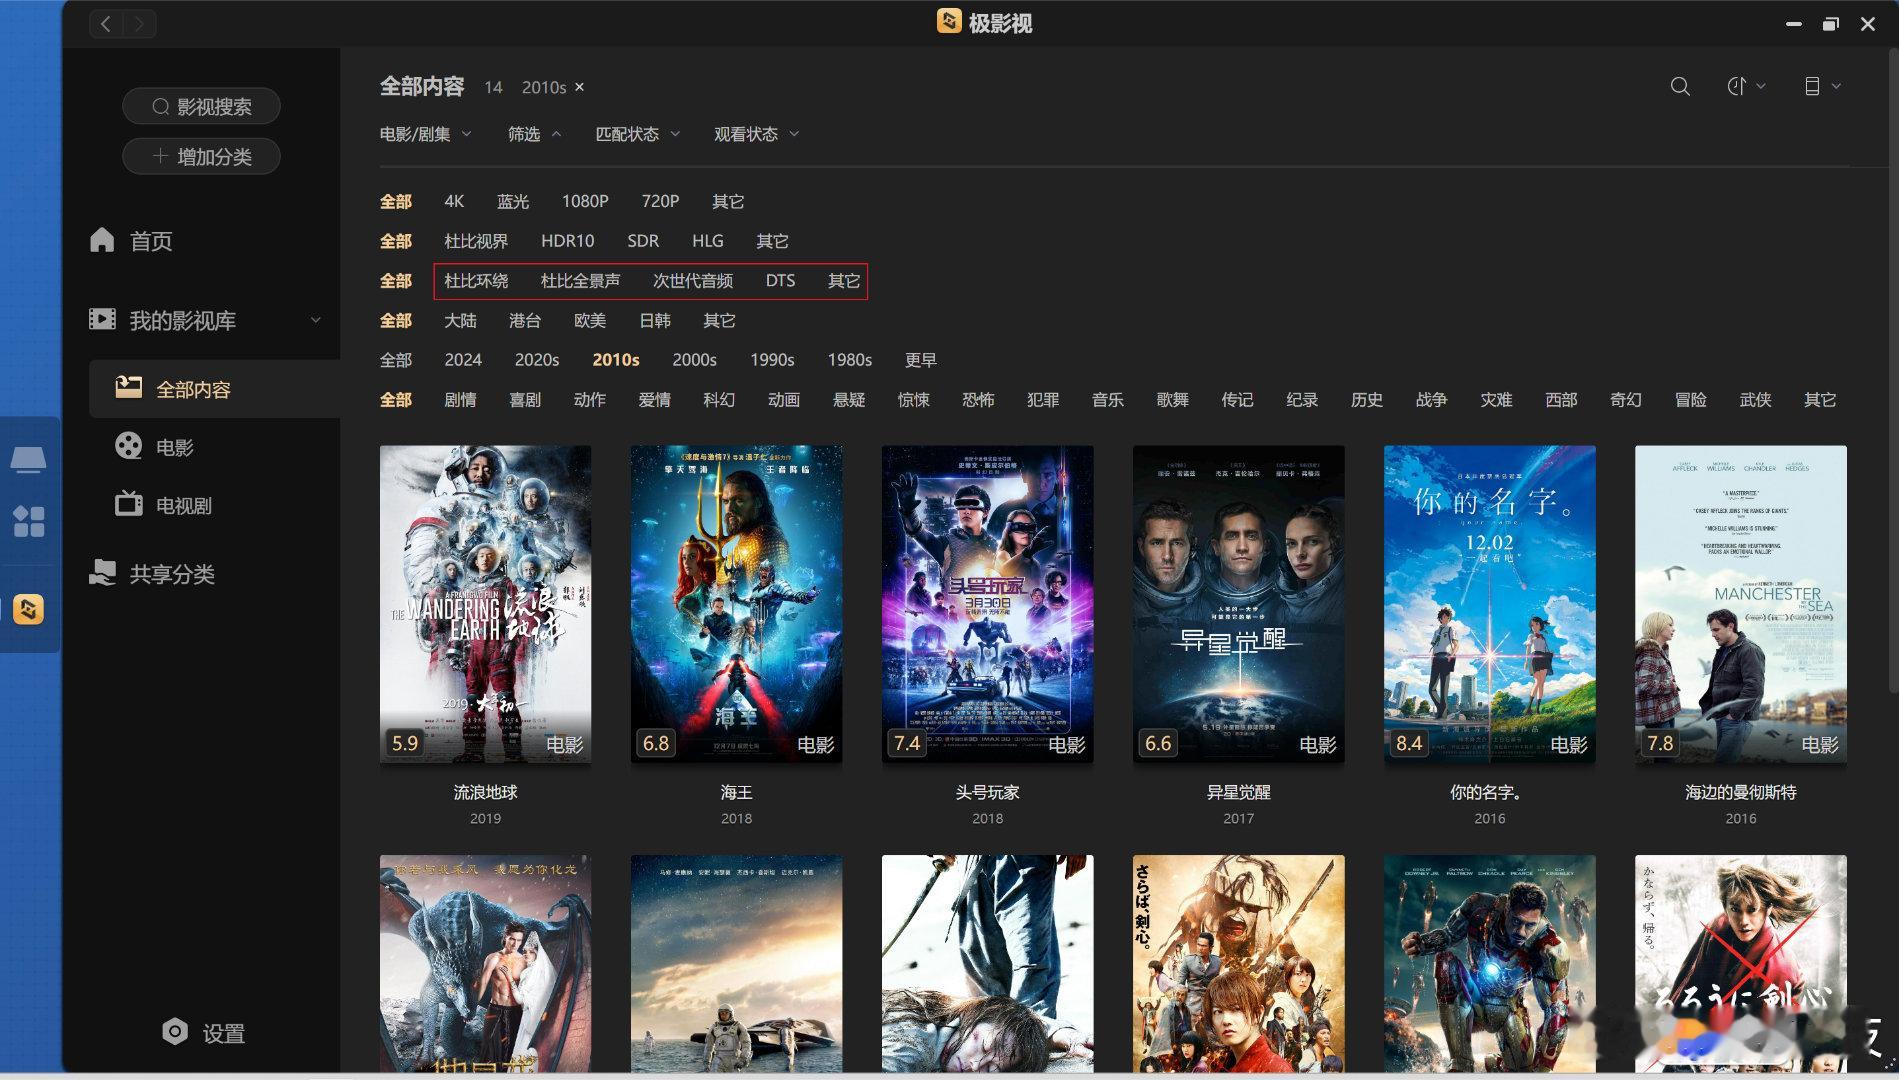Select the 更早 earlier filter

[x=921, y=360]
